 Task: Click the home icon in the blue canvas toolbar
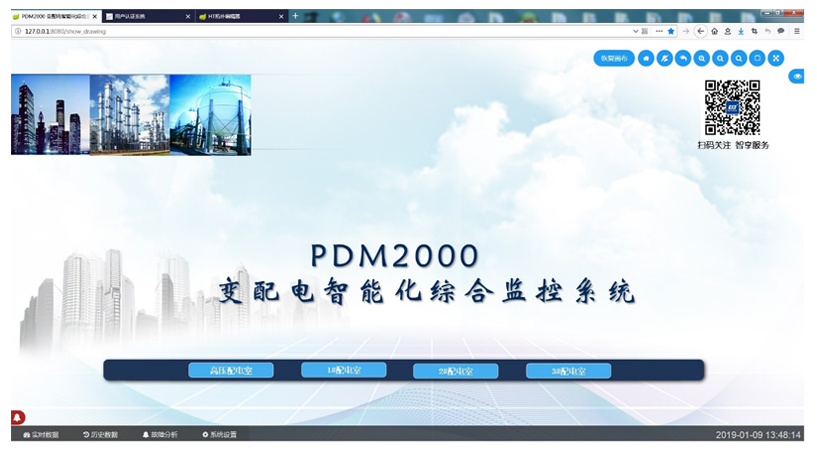(x=646, y=58)
